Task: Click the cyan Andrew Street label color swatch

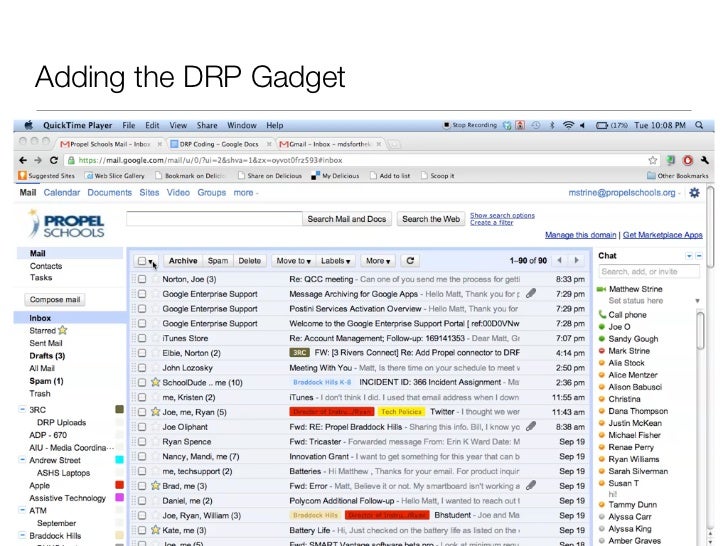Action: pyautogui.click(x=119, y=460)
